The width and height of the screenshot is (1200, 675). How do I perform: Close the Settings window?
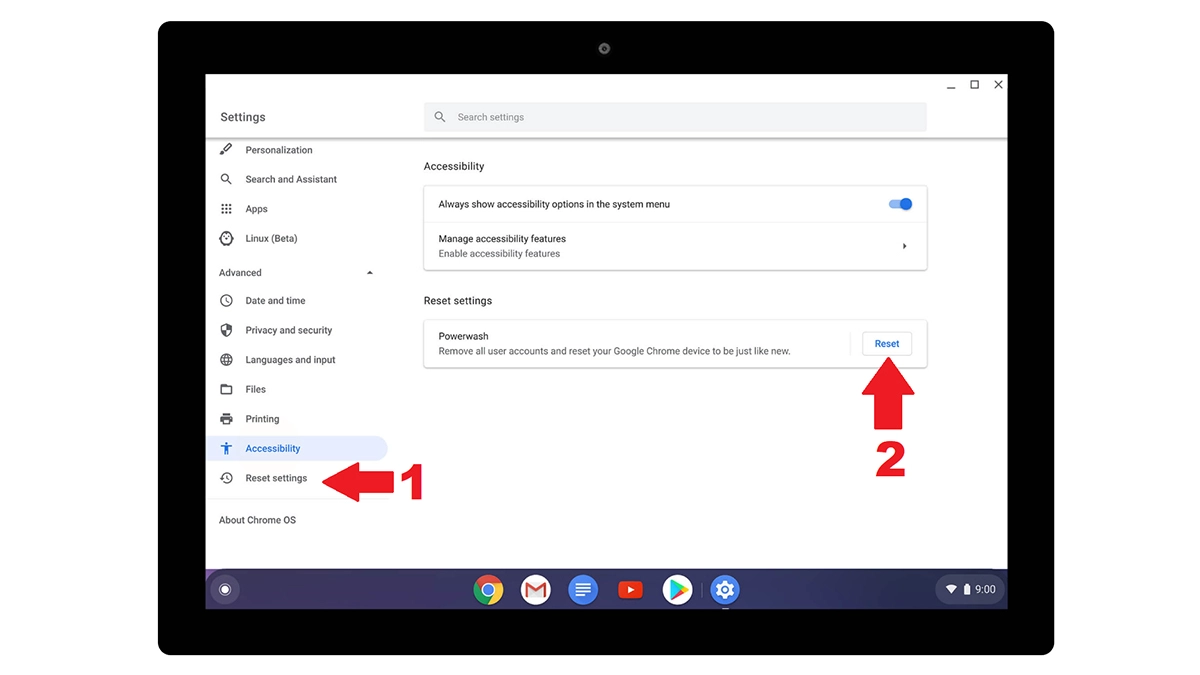998,85
